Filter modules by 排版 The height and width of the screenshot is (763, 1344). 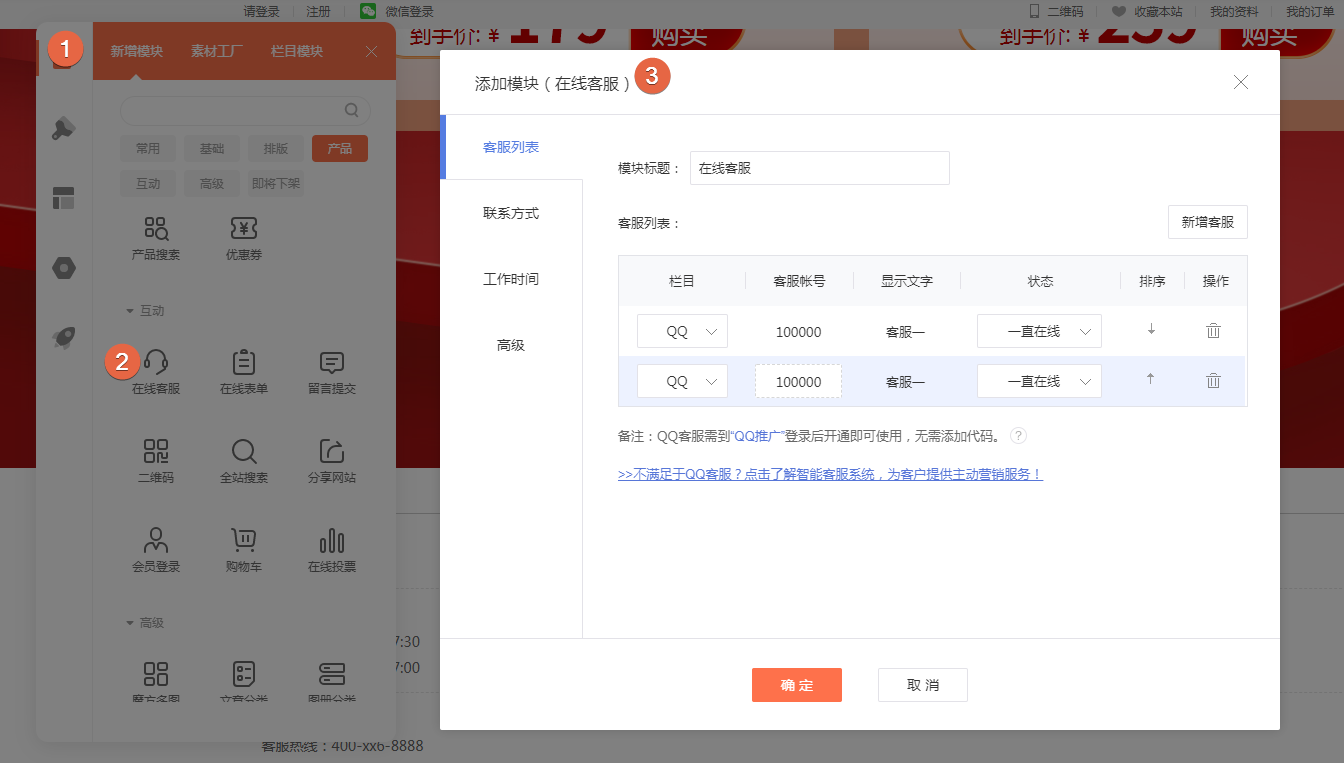[276, 148]
